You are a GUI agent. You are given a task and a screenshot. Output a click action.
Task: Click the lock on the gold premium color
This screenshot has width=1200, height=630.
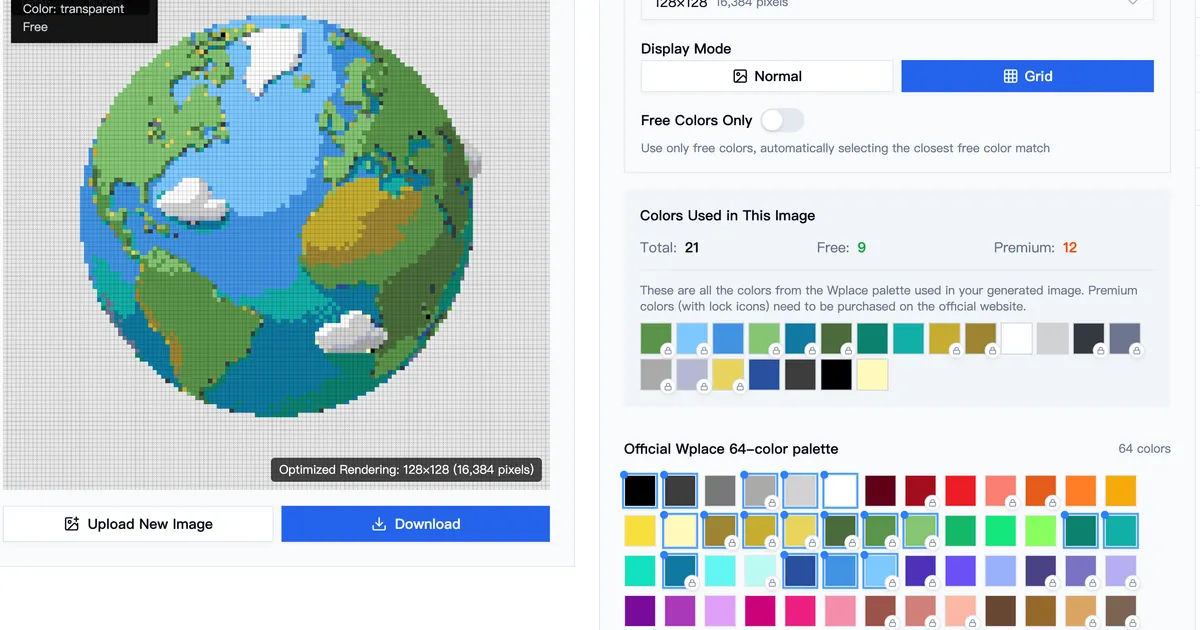(x=956, y=350)
